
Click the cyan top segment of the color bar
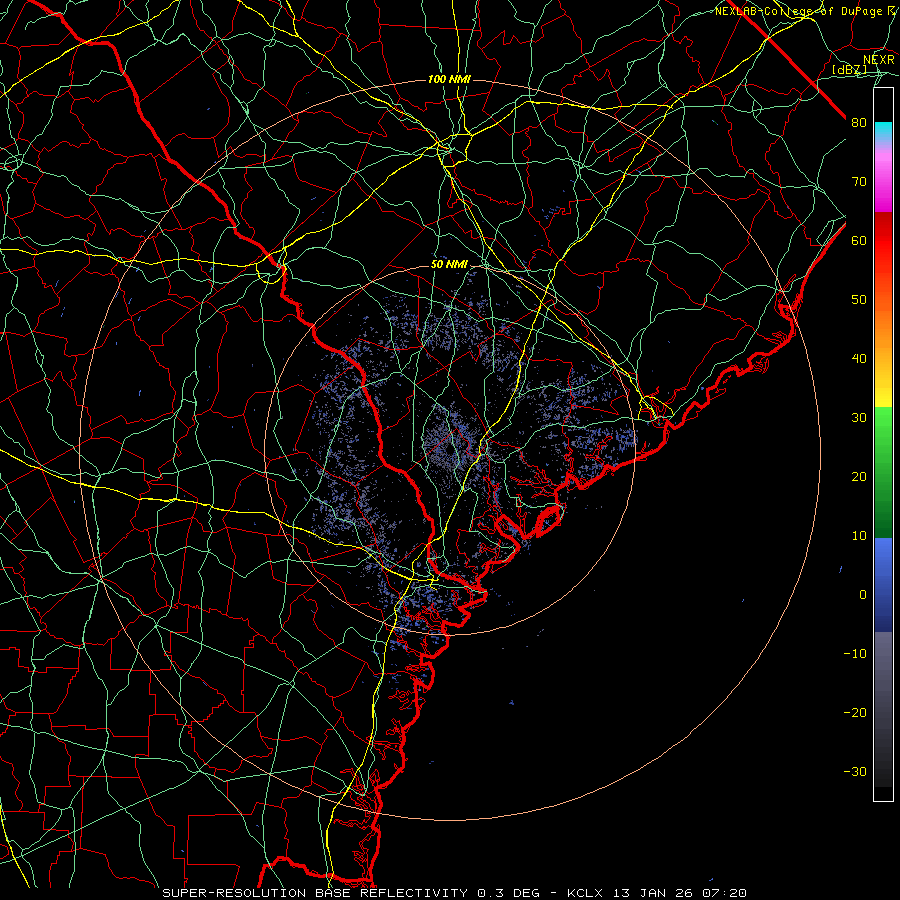(x=883, y=133)
